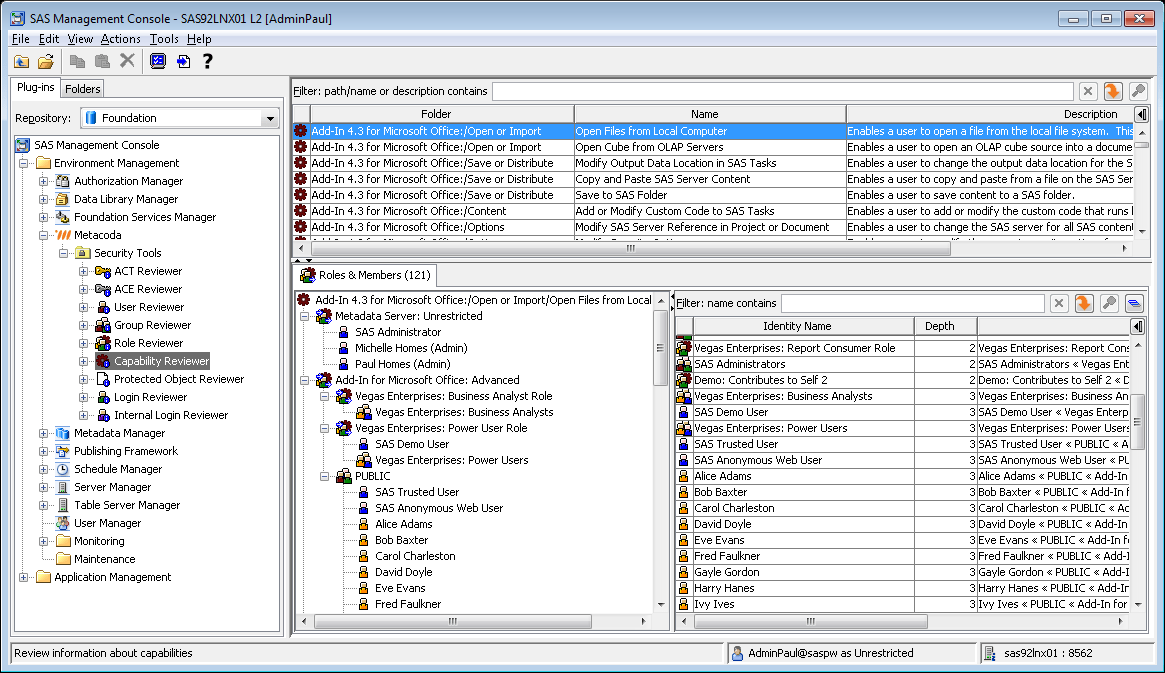
Task: Click the Data Library Manager icon
Action: pyautogui.click(x=63, y=199)
